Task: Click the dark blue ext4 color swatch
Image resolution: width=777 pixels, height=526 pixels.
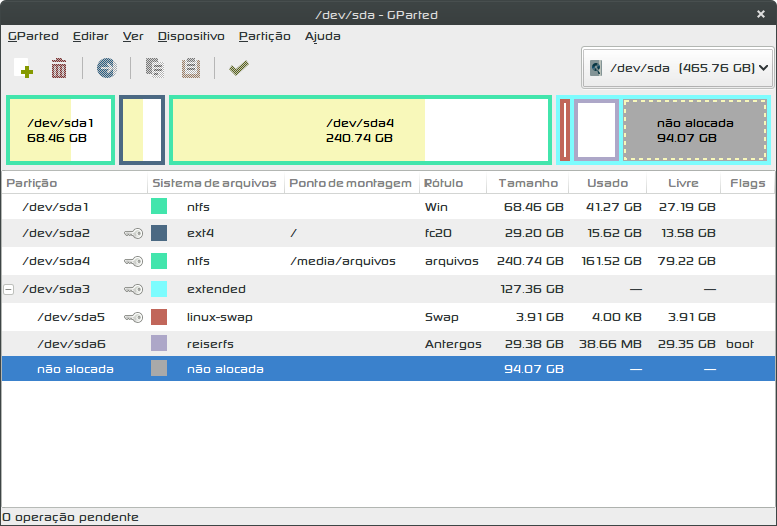Action: 159,233
